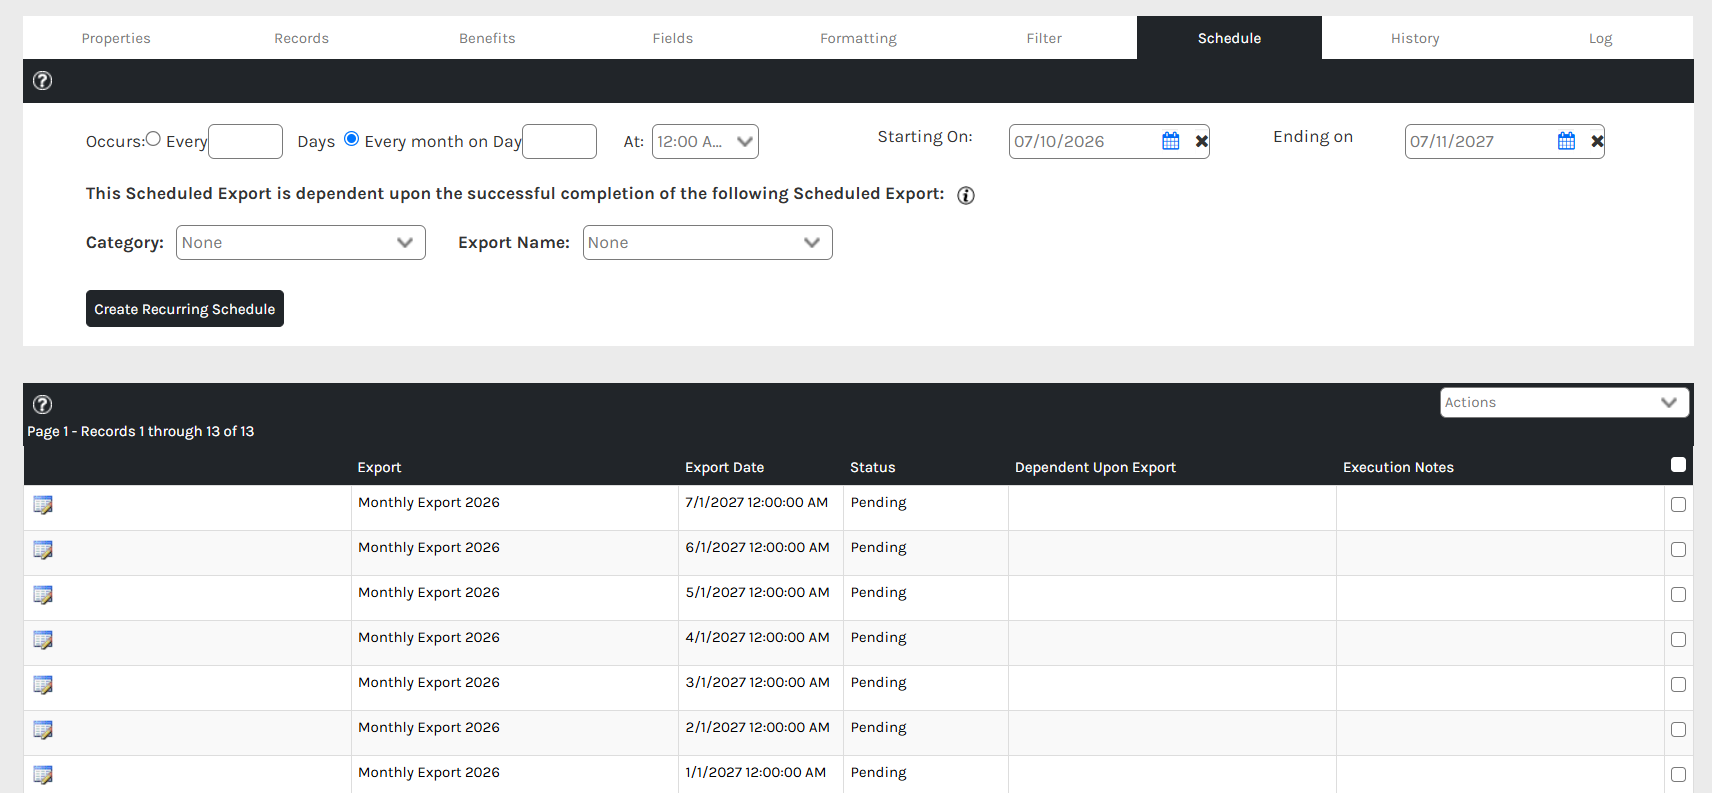Image resolution: width=1712 pixels, height=793 pixels.
Task: Click Monthly Export 2026 in the 5/1/2027 row
Action: click(429, 592)
